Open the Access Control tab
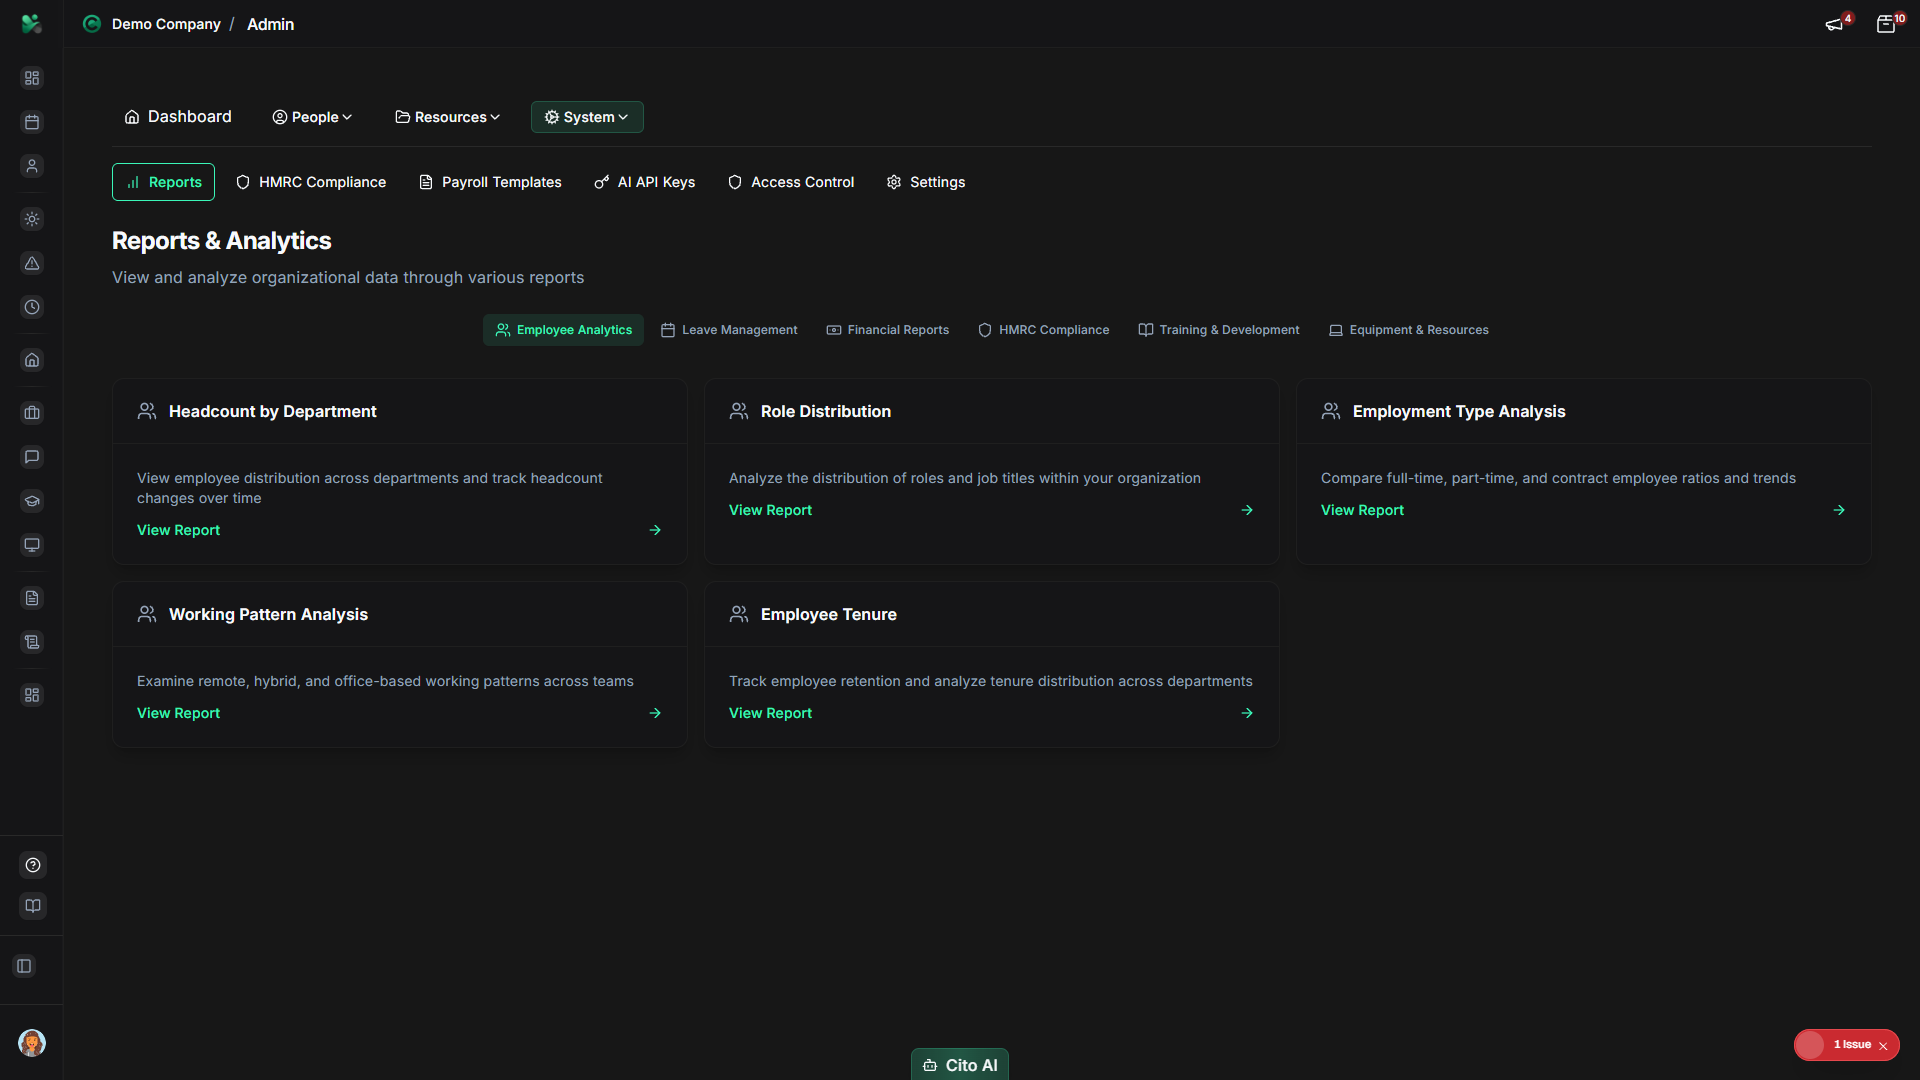Viewport: 1920px width, 1080px height. coord(790,182)
